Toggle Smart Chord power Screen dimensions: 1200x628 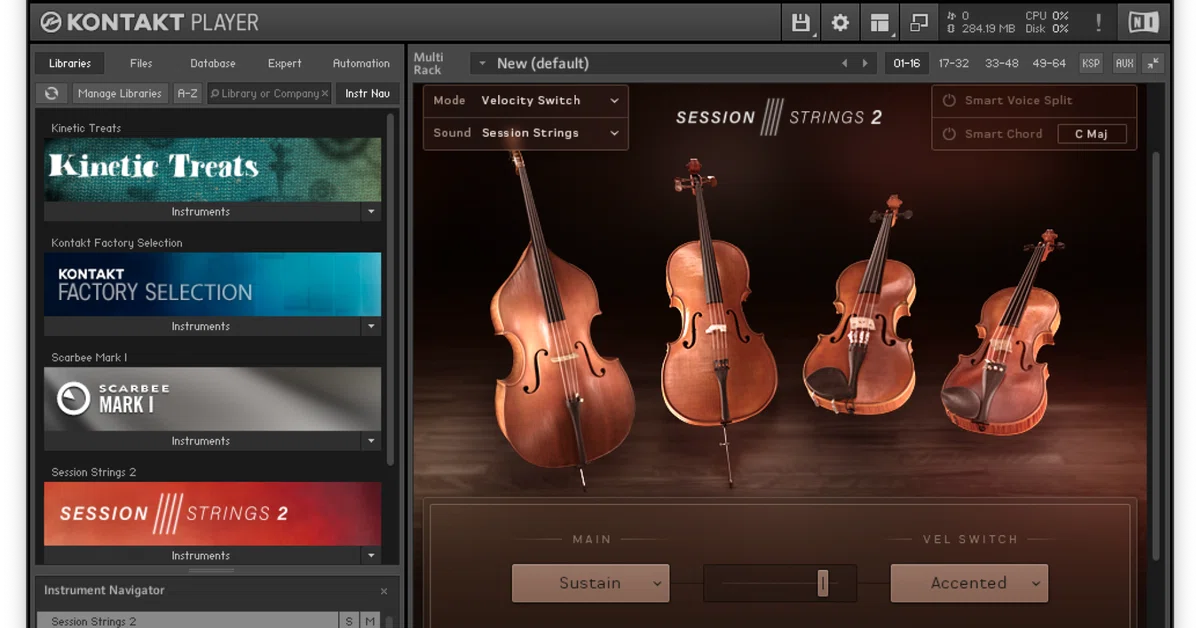coord(949,133)
